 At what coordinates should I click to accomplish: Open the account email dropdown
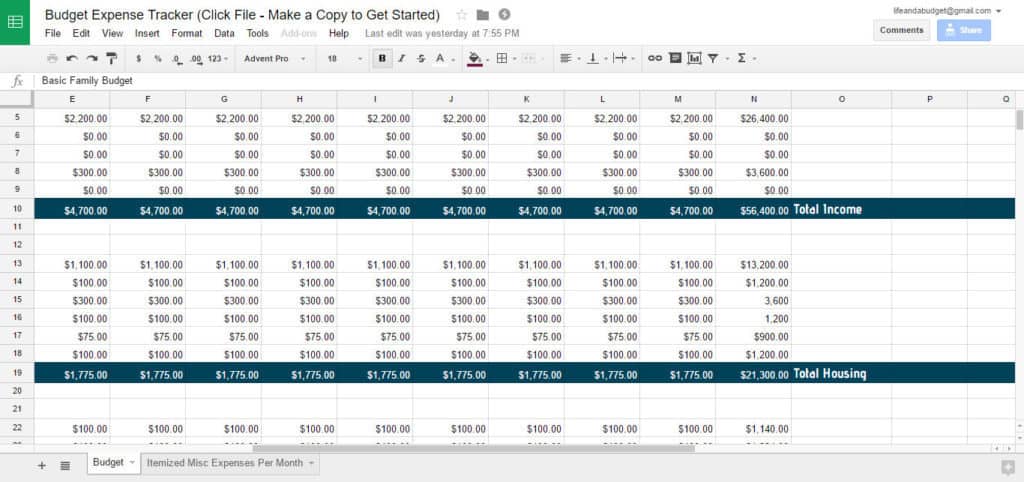[947, 10]
